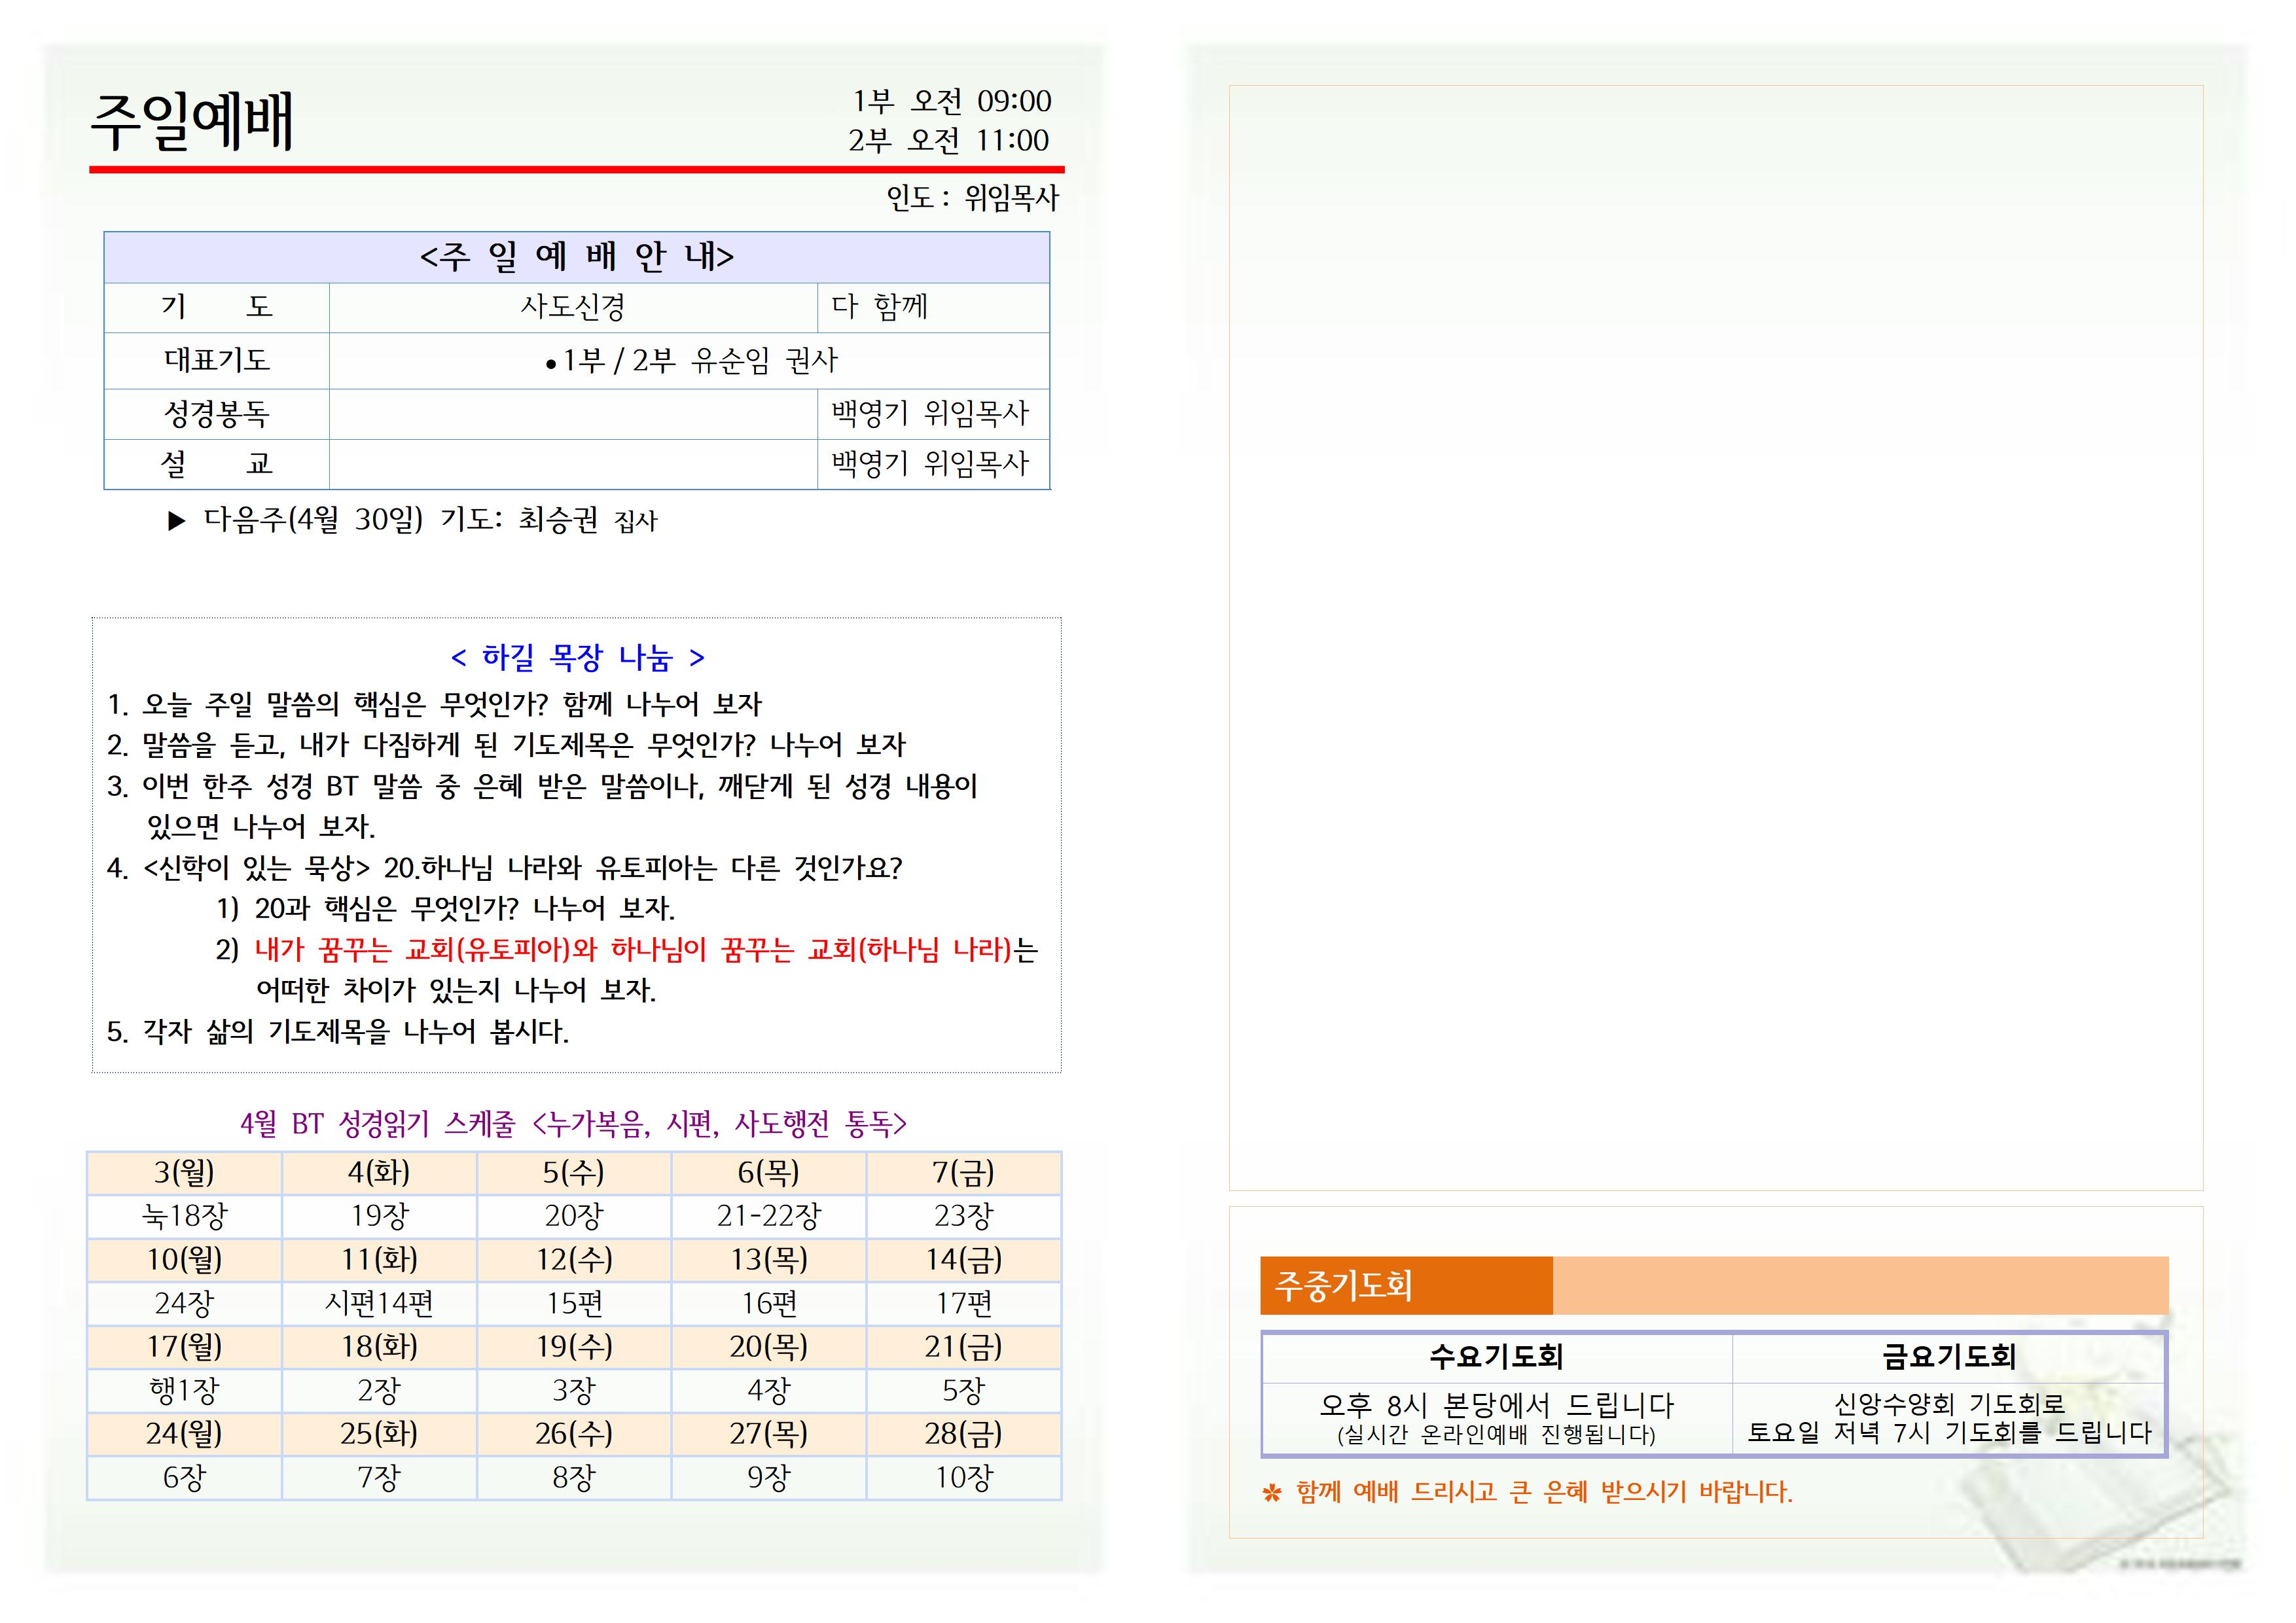This screenshot has width=2296, height=1623.
Task: Click the 주일예배 main heading
Action: [x=192, y=122]
